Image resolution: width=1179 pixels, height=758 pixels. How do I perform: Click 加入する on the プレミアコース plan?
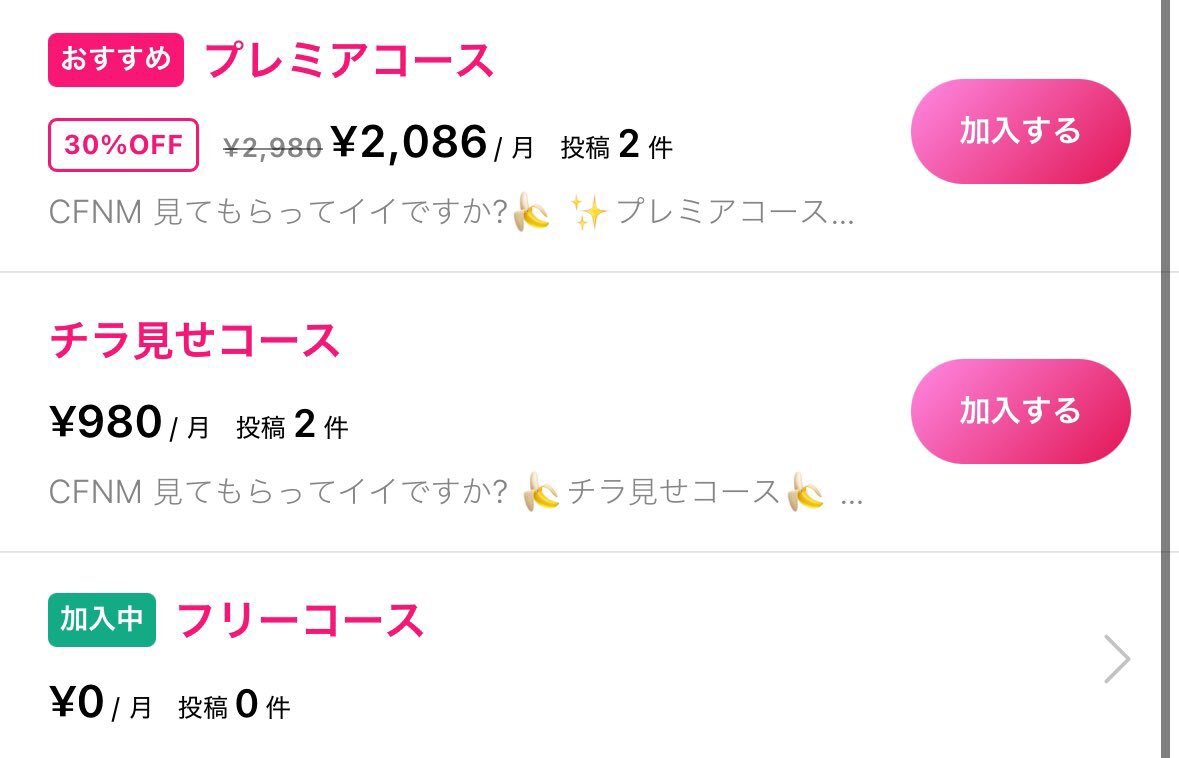coord(1021,130)
